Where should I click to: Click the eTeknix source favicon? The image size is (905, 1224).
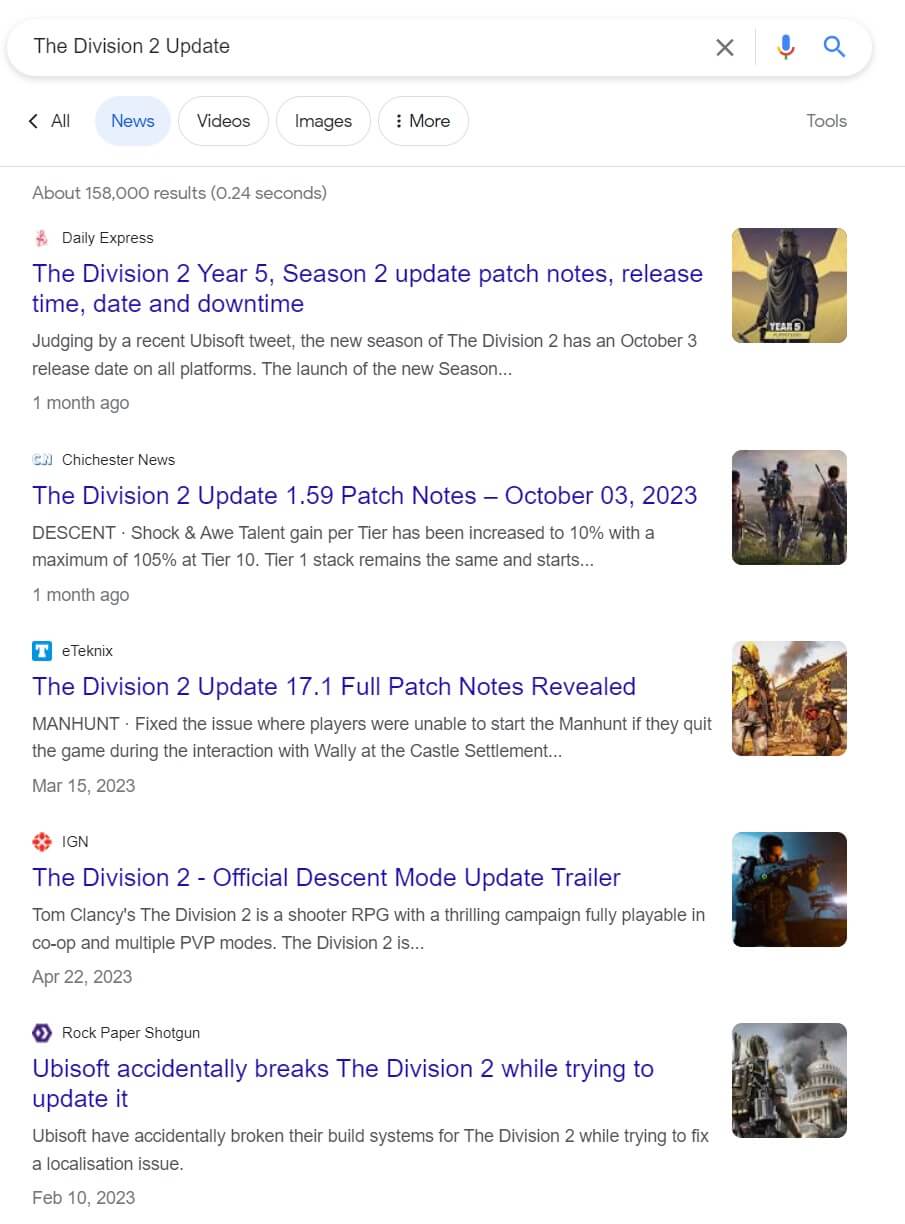tap(42, 651)
